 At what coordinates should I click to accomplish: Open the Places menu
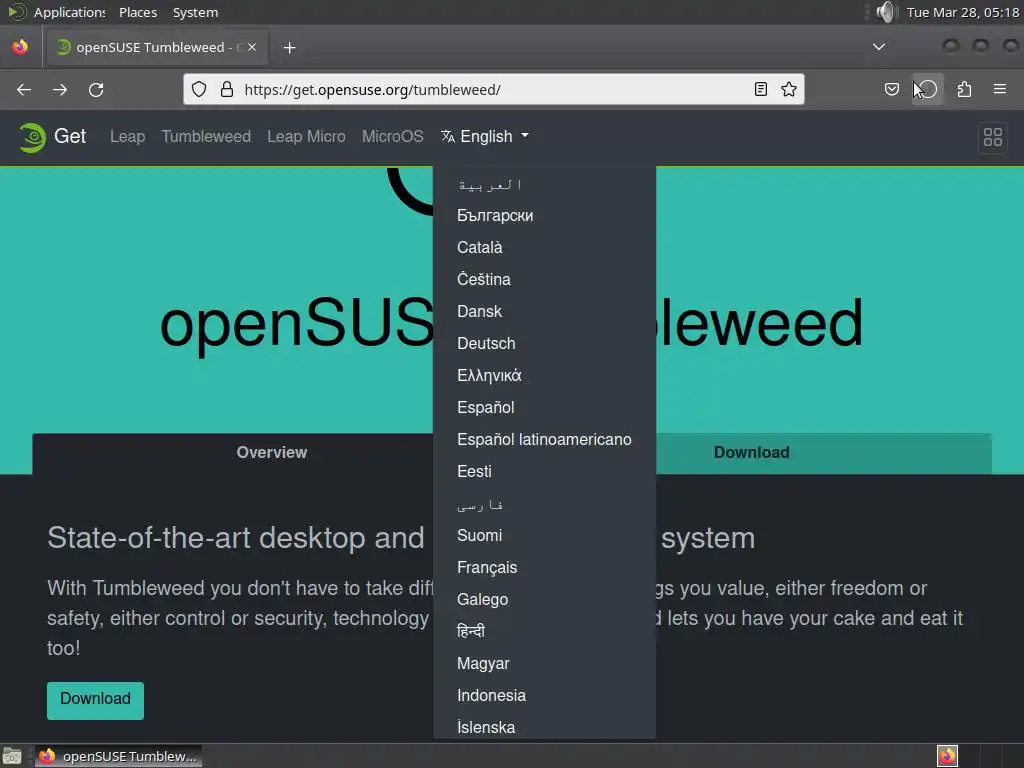pos(138,12)
